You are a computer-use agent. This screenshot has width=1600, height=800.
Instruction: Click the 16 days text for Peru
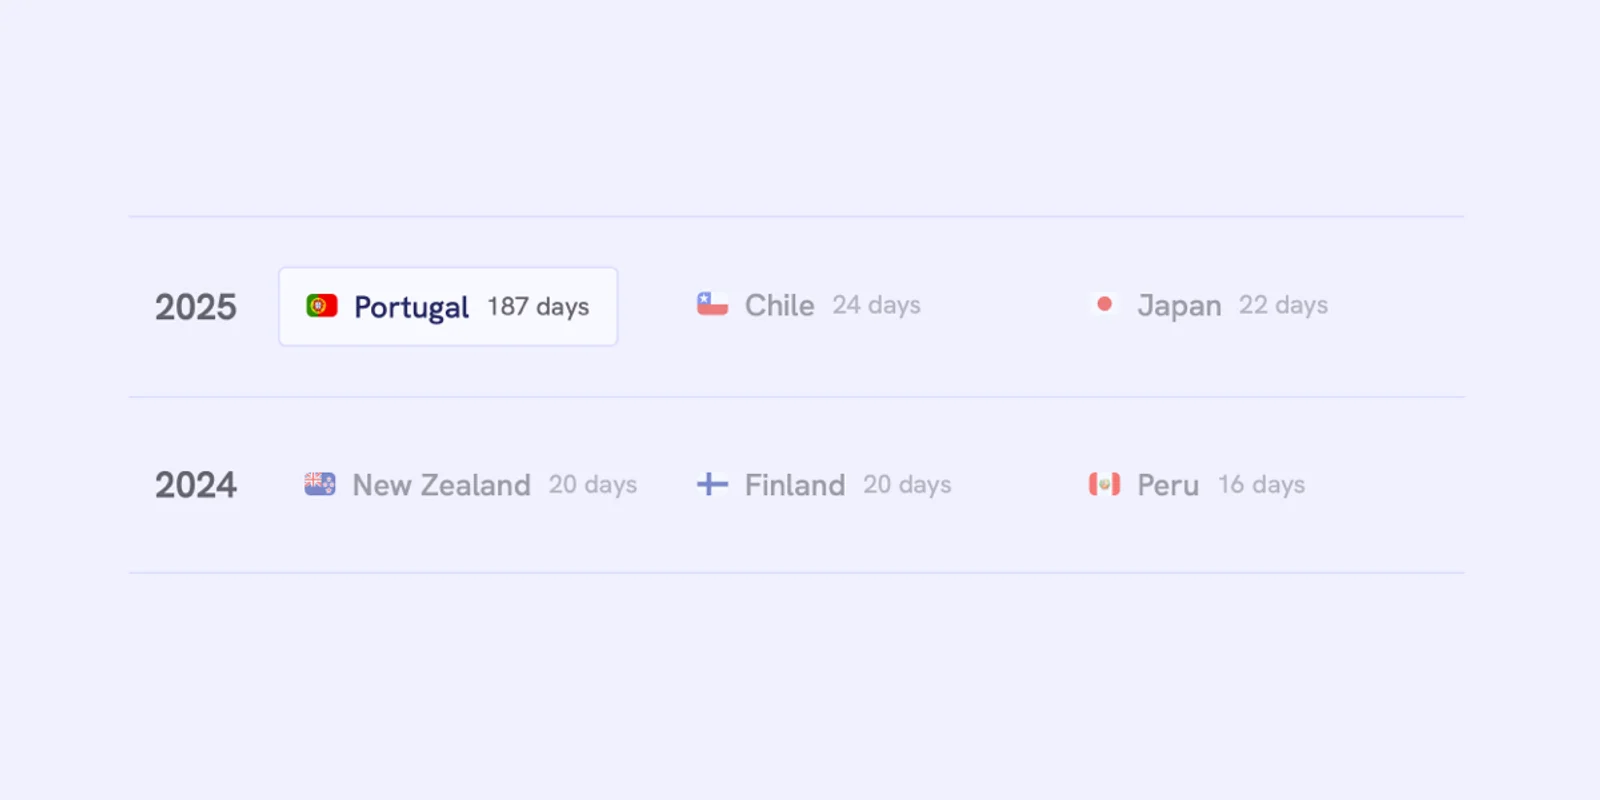point(1261,485)
